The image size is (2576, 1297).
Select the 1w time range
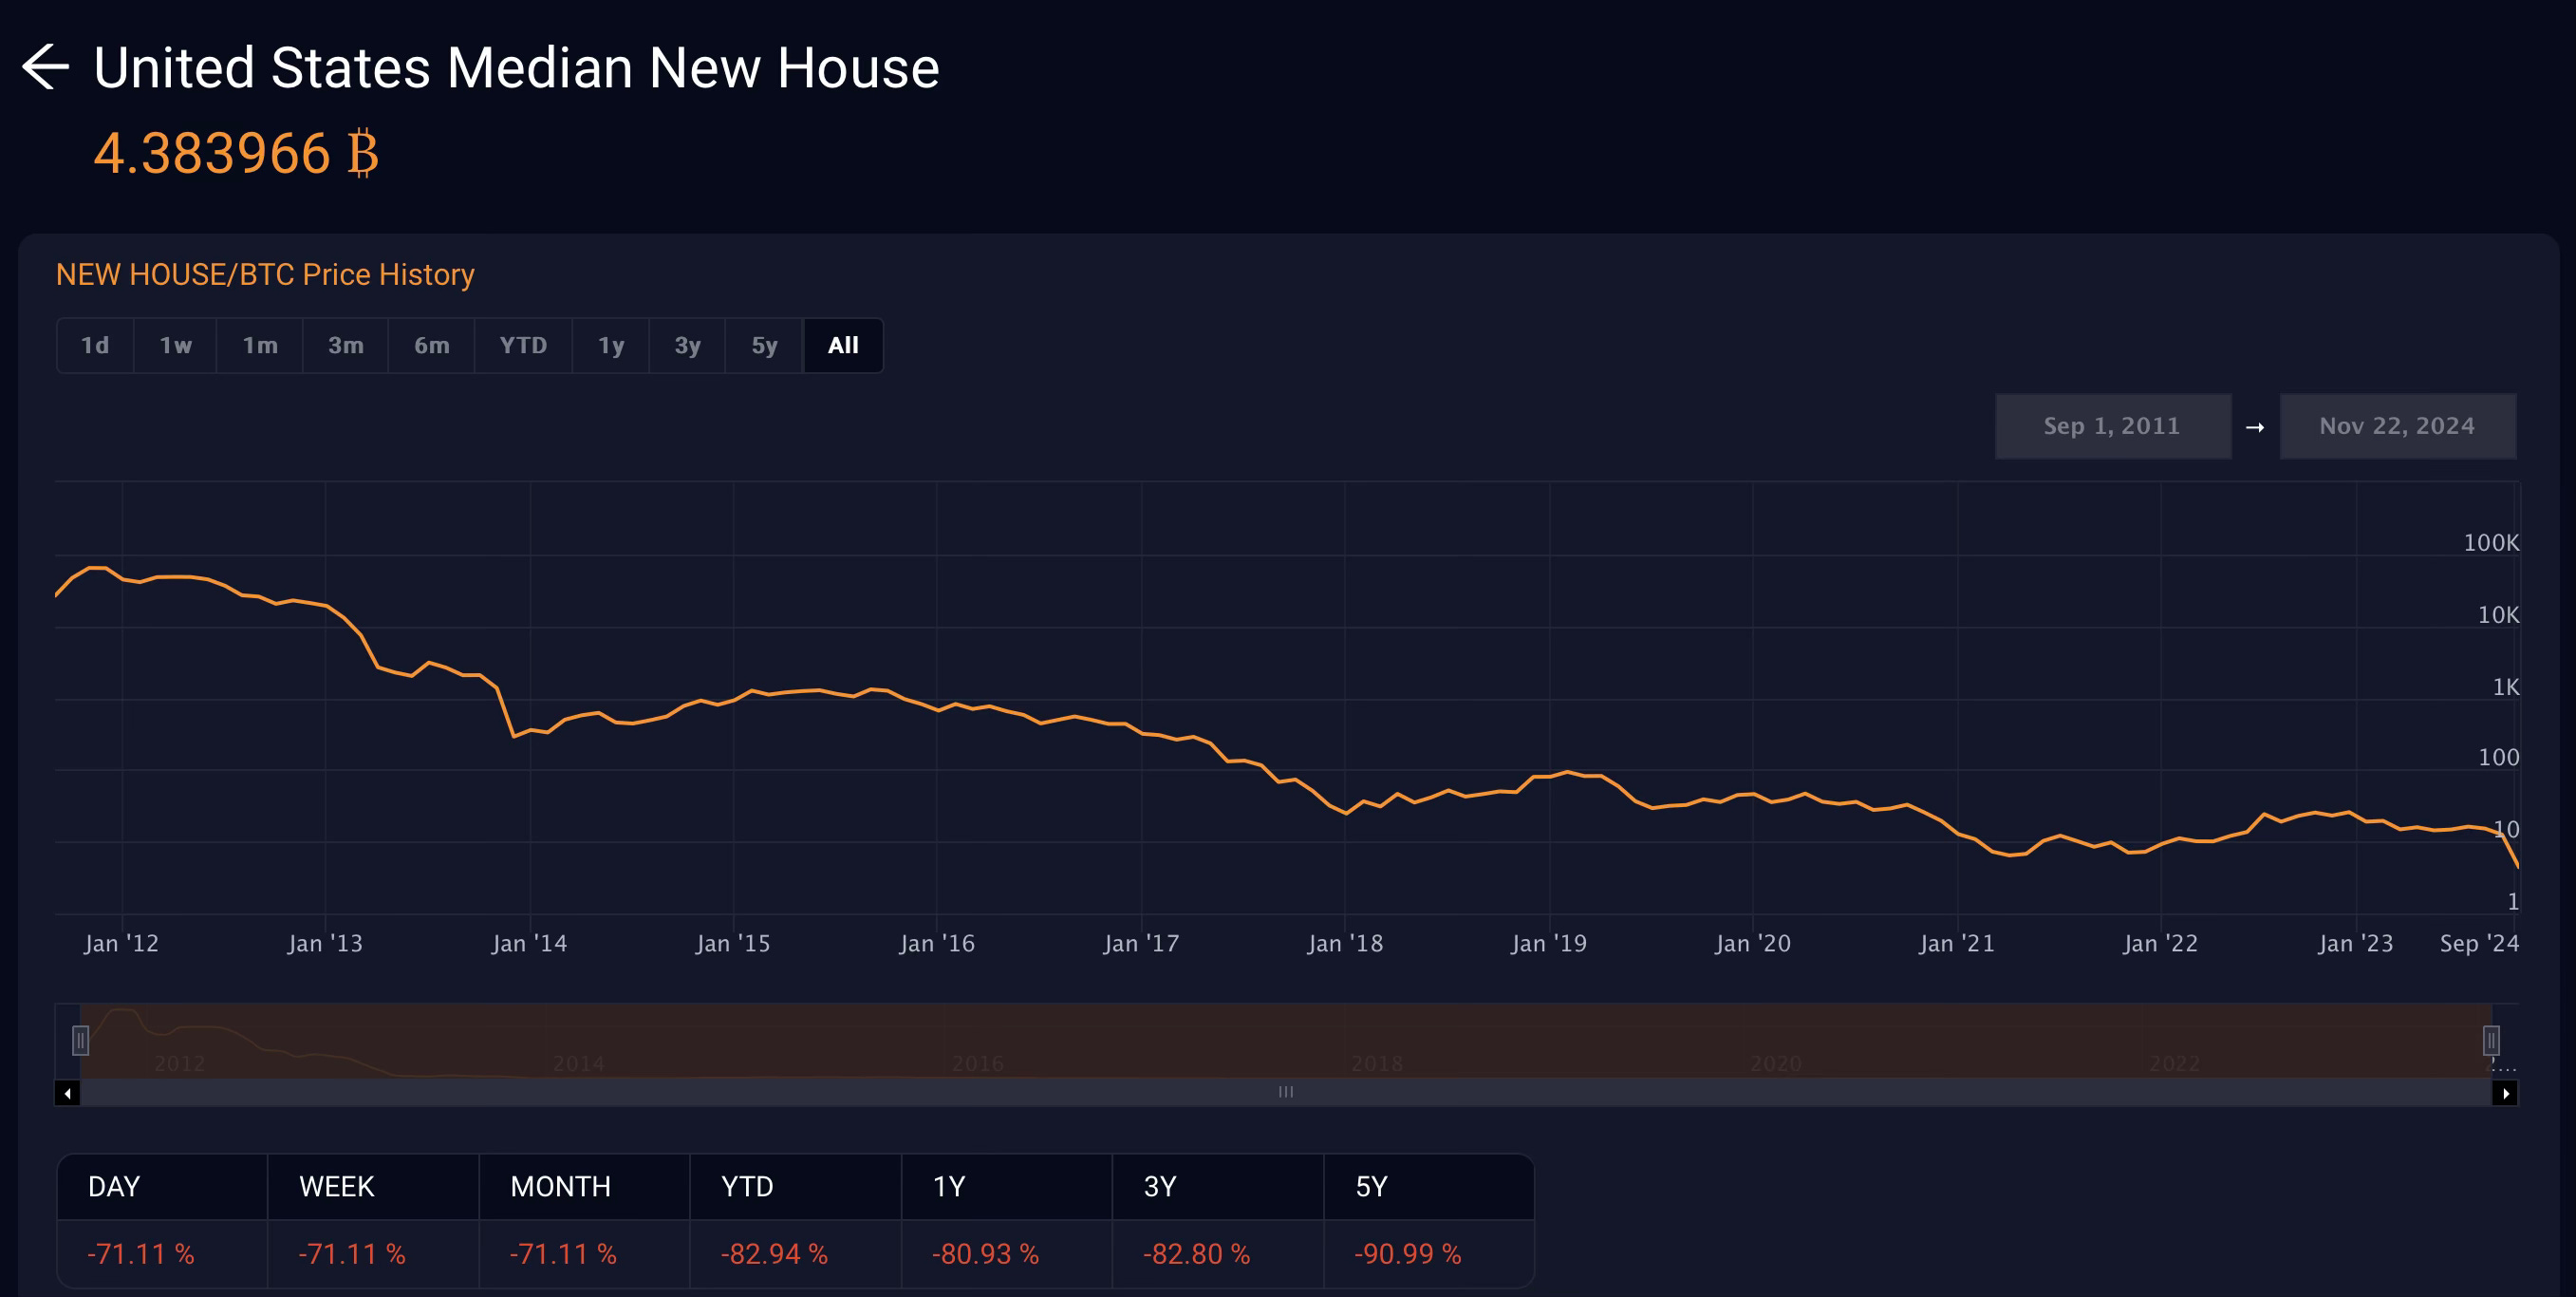click(x=175, y=346)
